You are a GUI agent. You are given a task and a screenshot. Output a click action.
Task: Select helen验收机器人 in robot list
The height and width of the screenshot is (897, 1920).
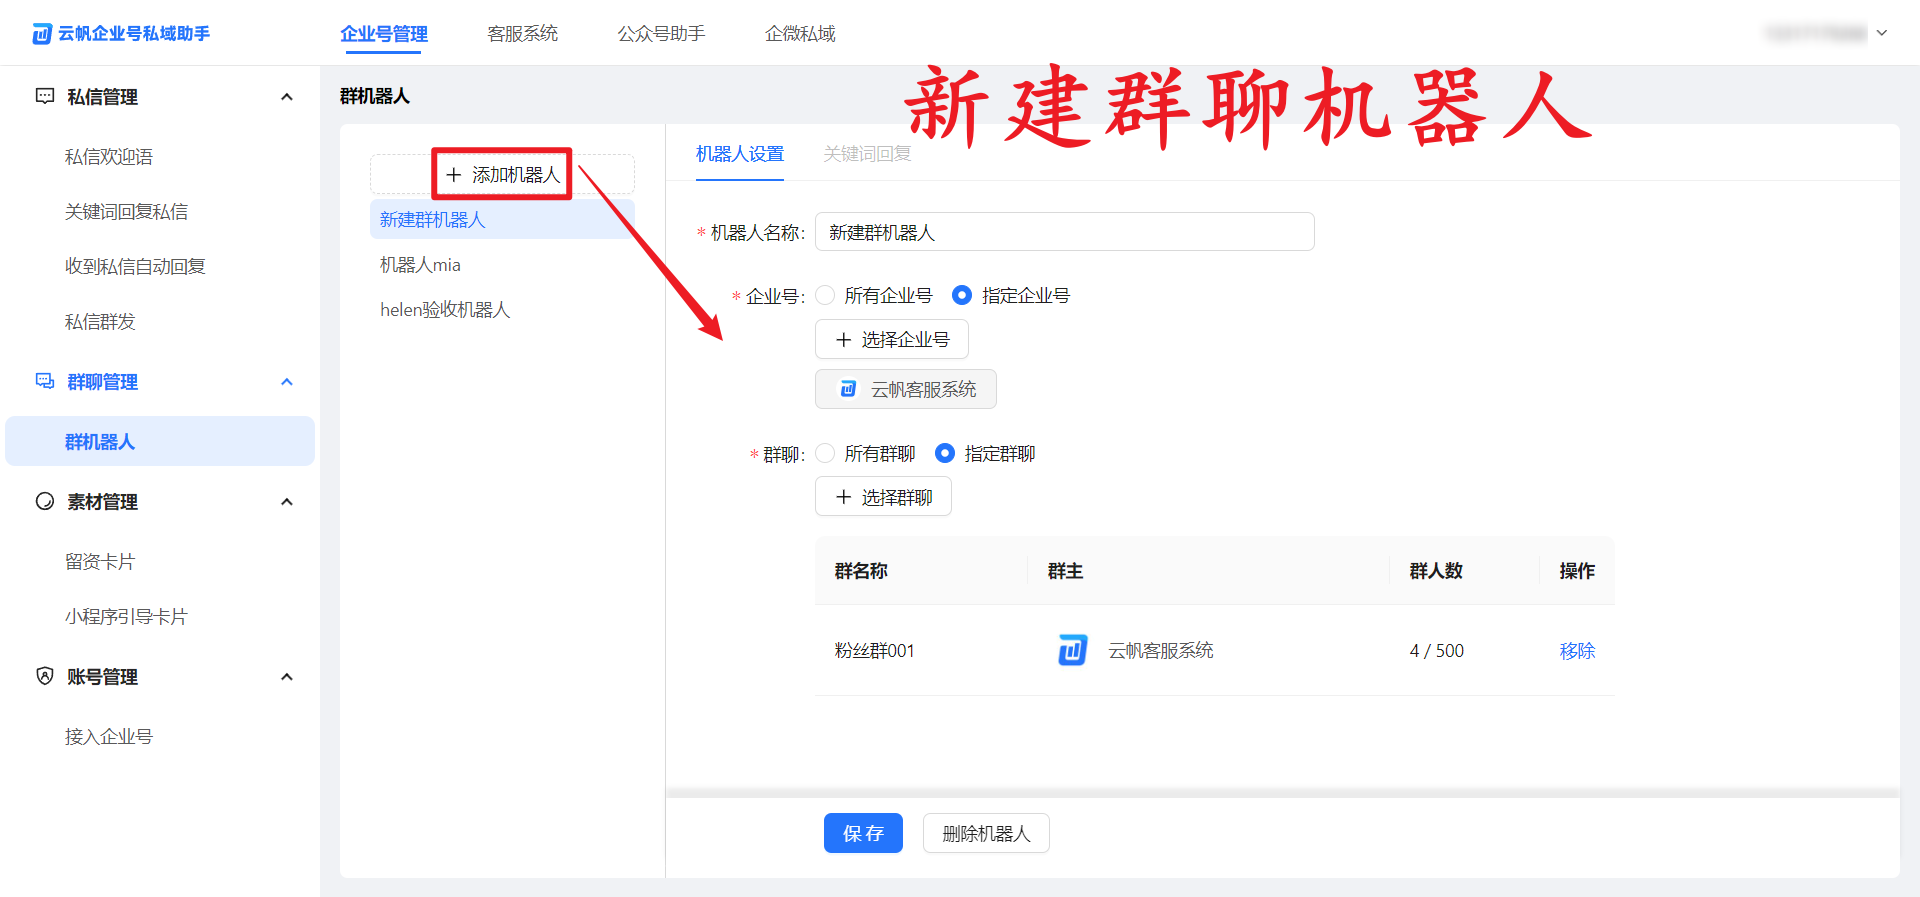pyautogui.click(x=502, y=310)
